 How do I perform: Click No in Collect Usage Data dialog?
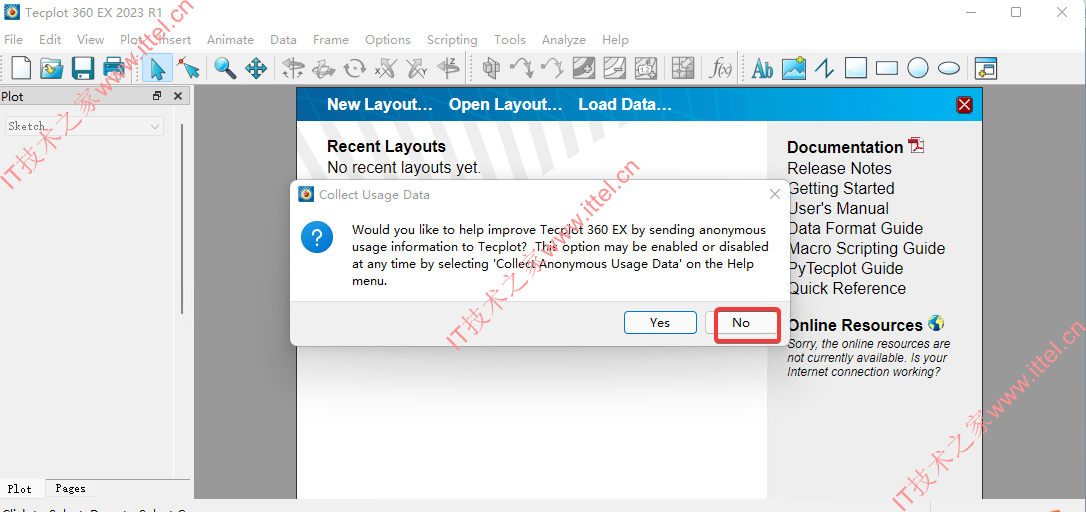(x=741, y=322)
